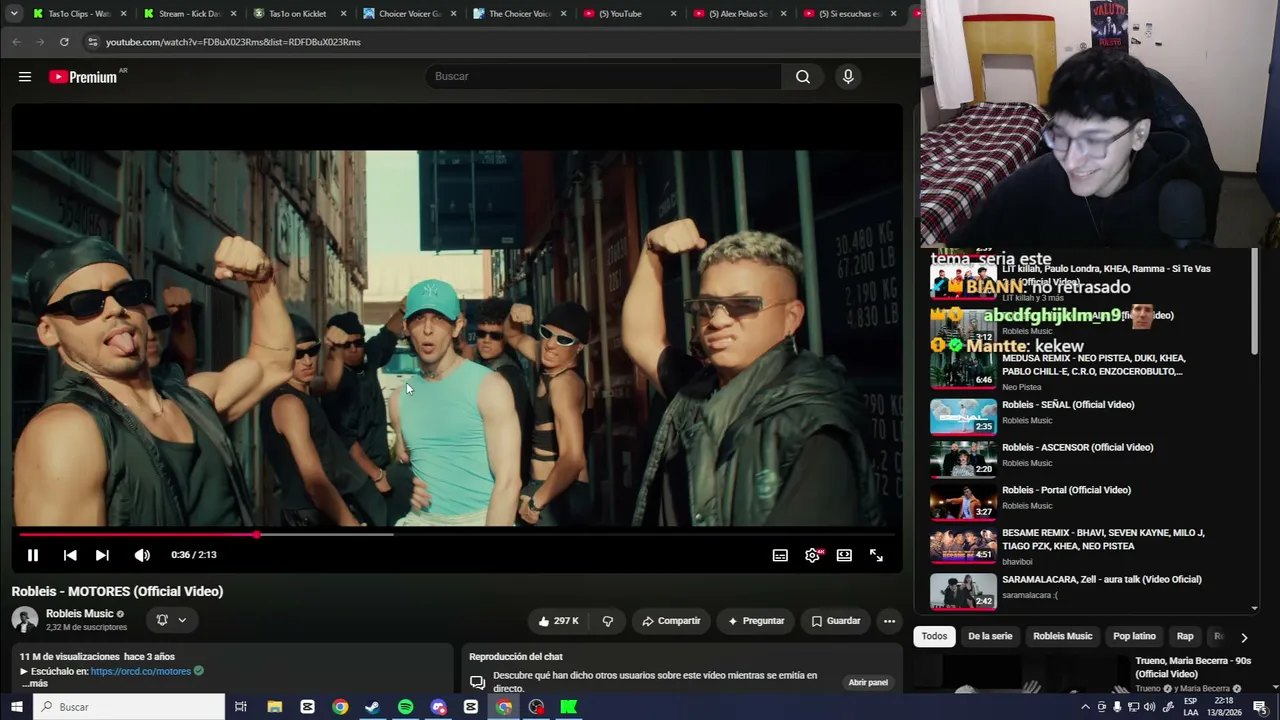Click the Compartir share button
The image size is (1280, 720).
[x=671, y=621]
